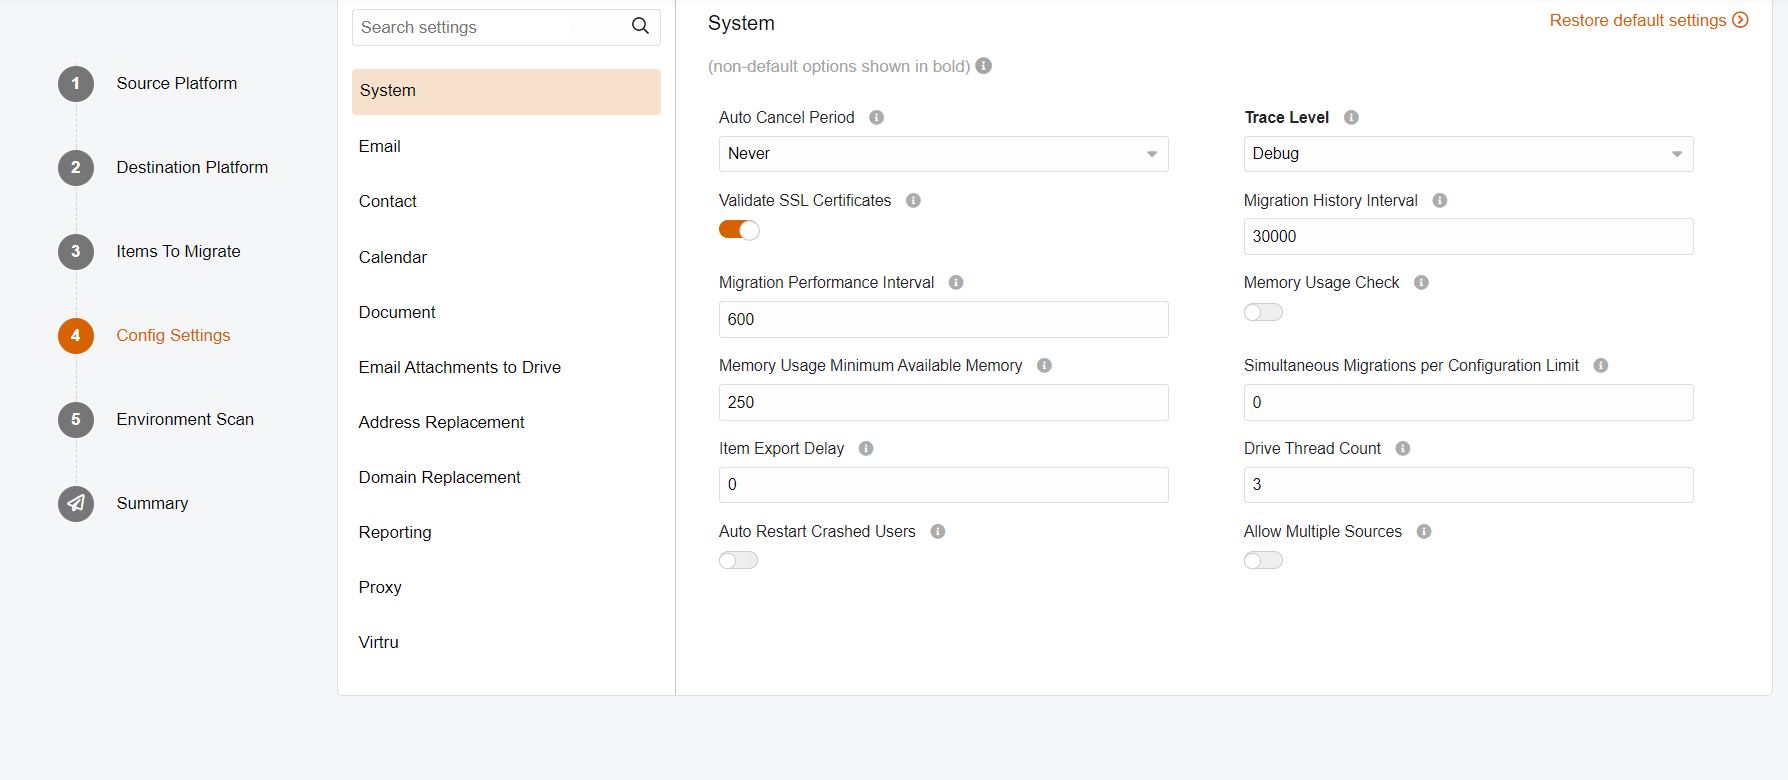Go to Items To Migrate step label
The height and width of the screenshot is (780, 1788).
point(178,252)
